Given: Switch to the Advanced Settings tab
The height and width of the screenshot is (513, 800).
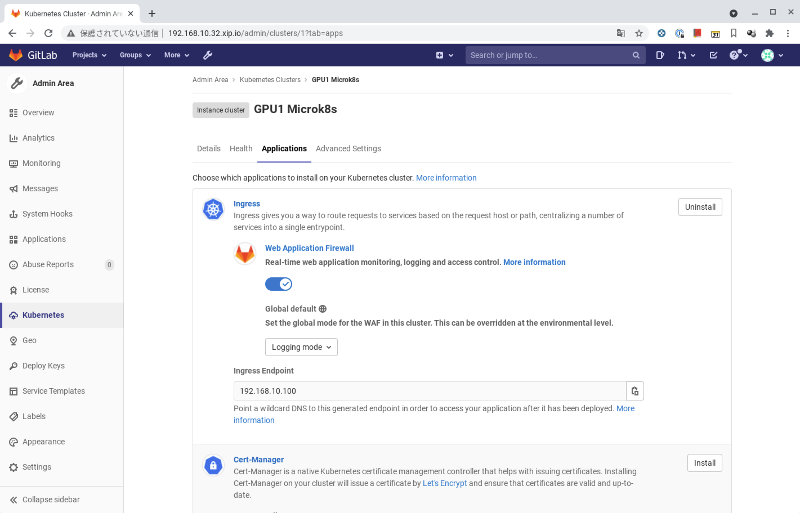Looking at the screenshot, I should 348,148.
